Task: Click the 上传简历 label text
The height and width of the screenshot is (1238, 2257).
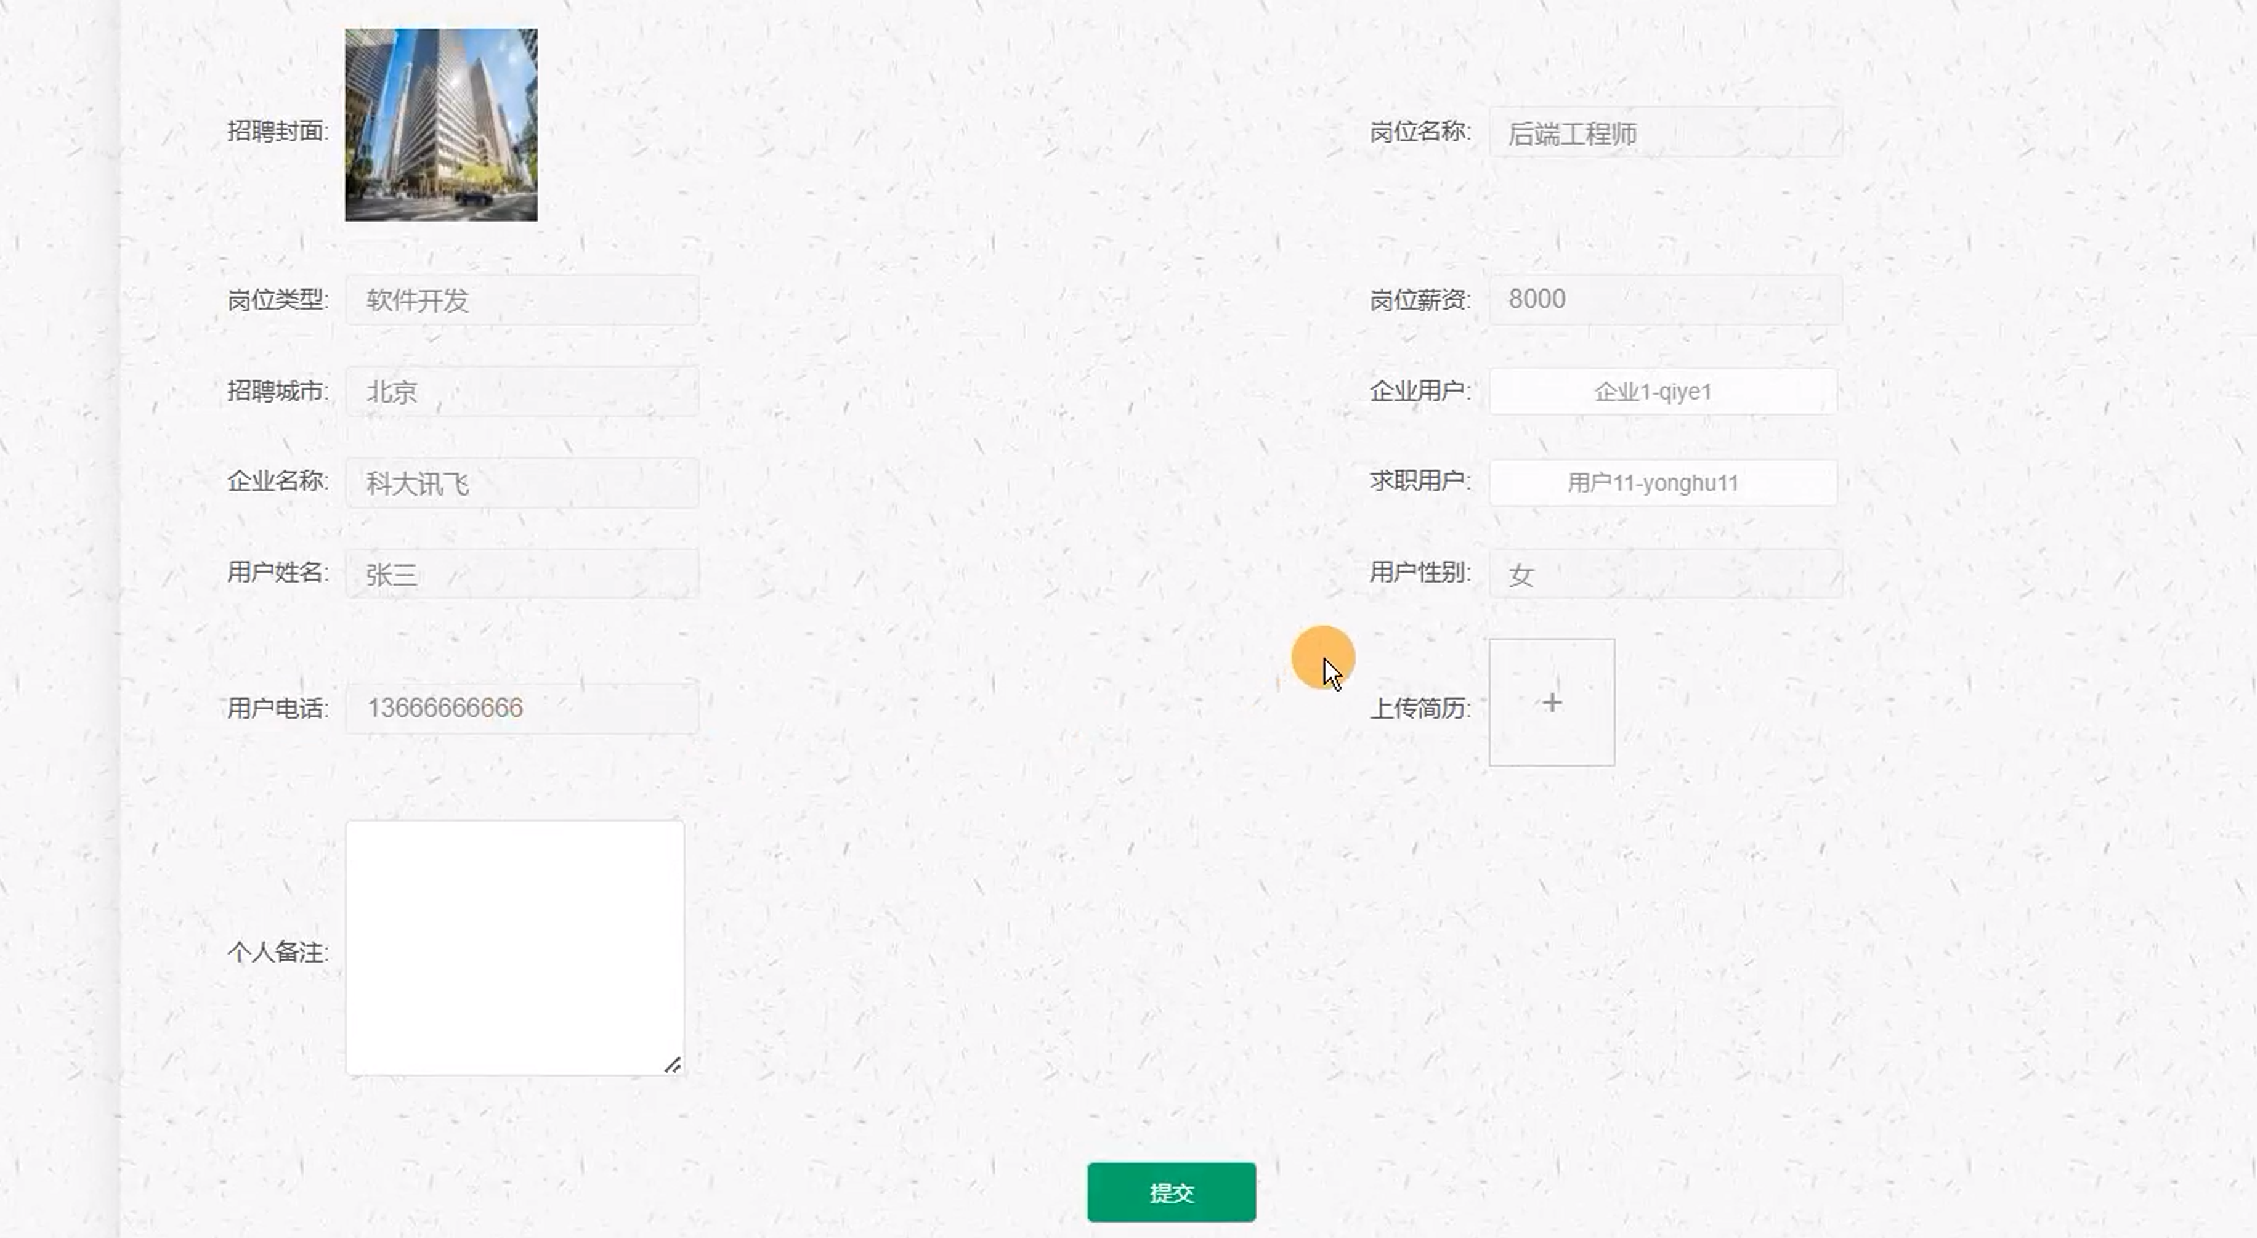Action: click(x=1419, y=709)
